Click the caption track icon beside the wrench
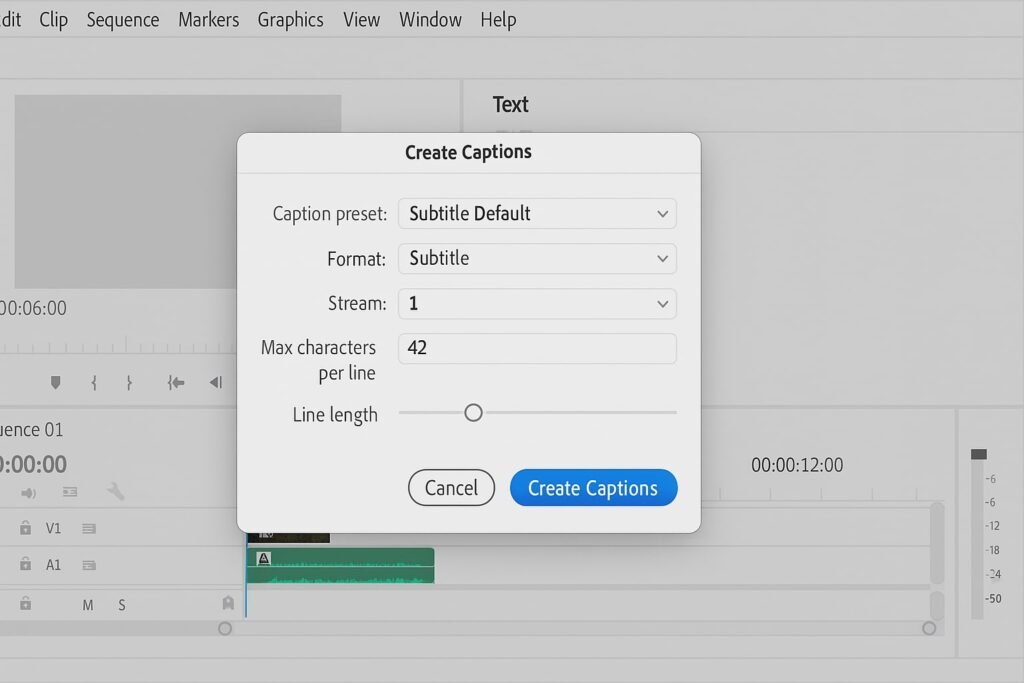Image resolution: width=1024 pixels, height=683 pixels. [70, 492]
